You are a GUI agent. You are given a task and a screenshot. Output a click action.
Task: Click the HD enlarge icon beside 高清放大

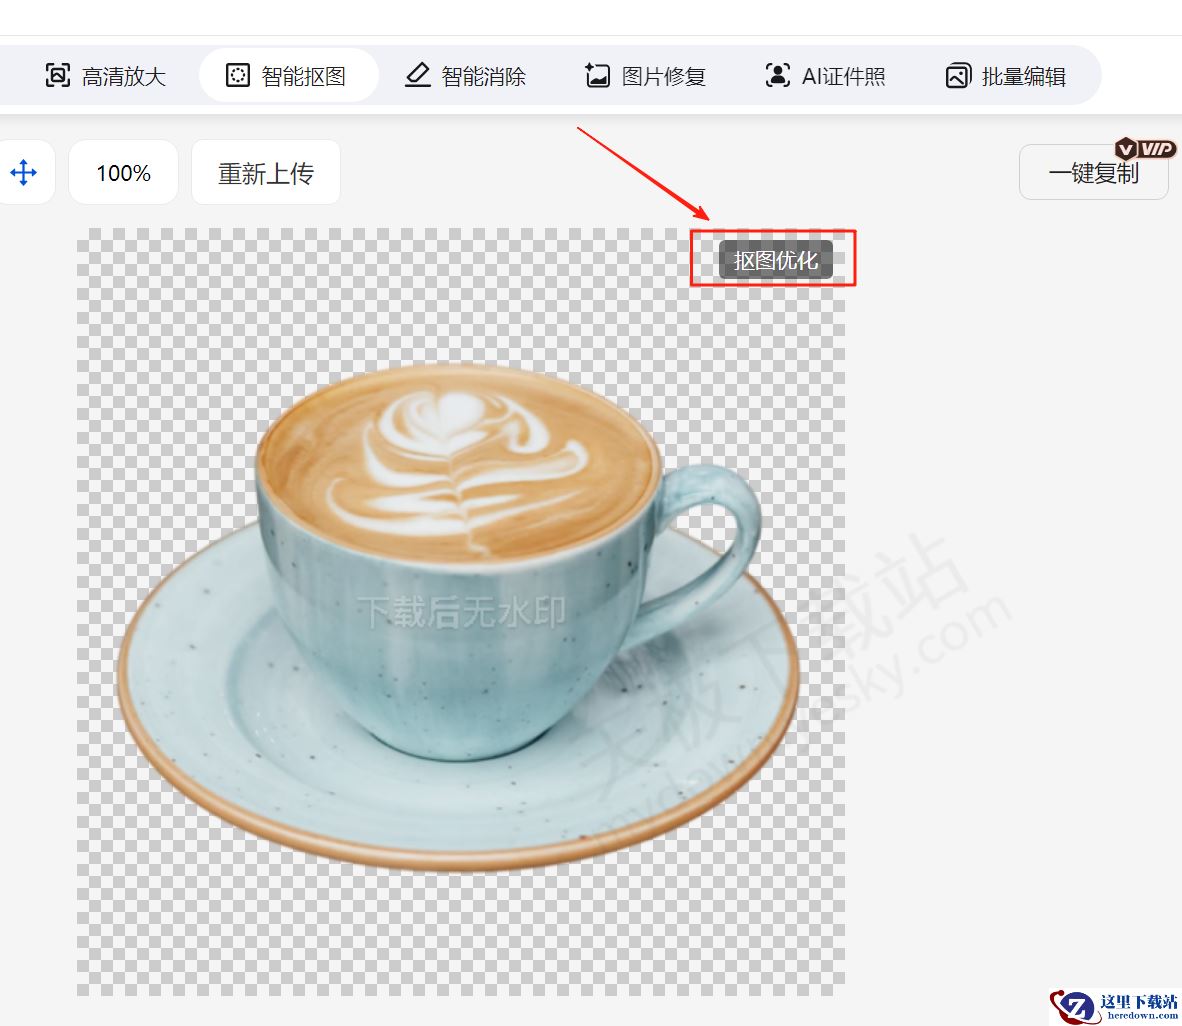tap(58, 76)
